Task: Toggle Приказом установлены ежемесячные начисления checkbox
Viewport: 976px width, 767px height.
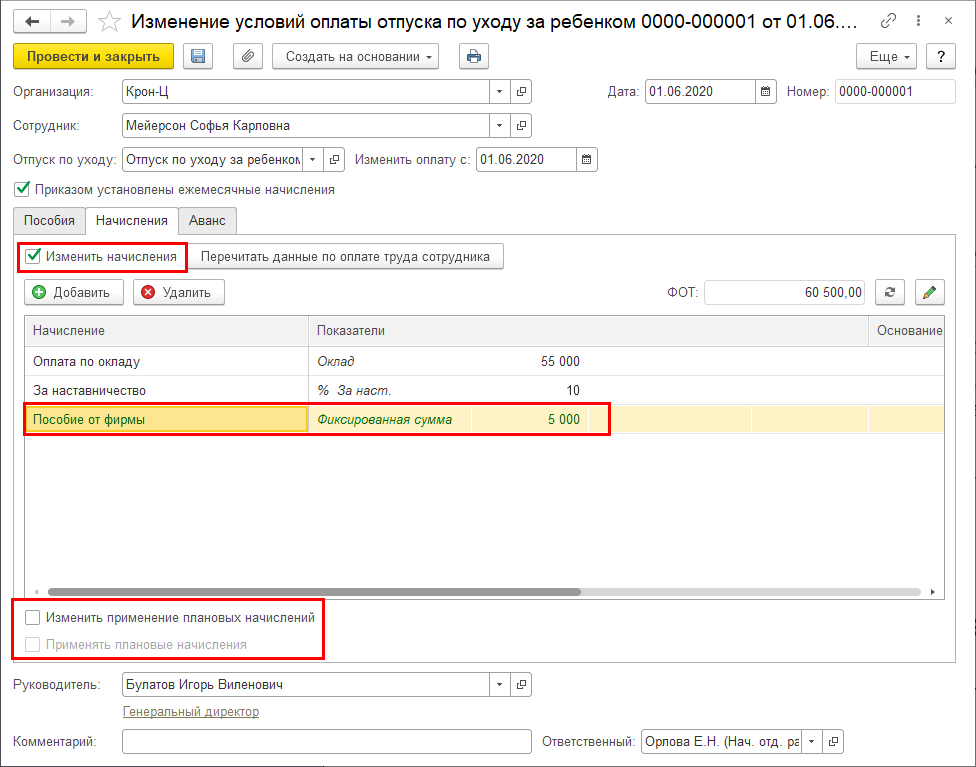Action: click(22, 189)
